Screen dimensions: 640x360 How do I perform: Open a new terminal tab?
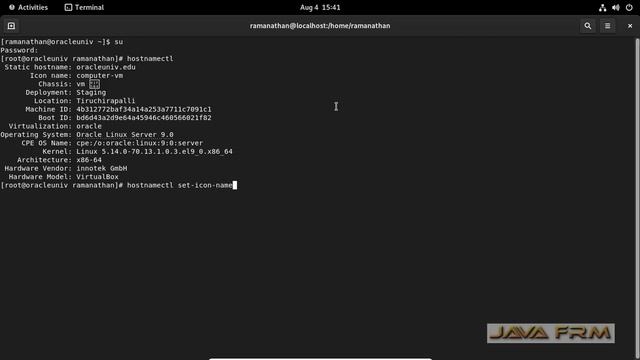coord(11,26)
